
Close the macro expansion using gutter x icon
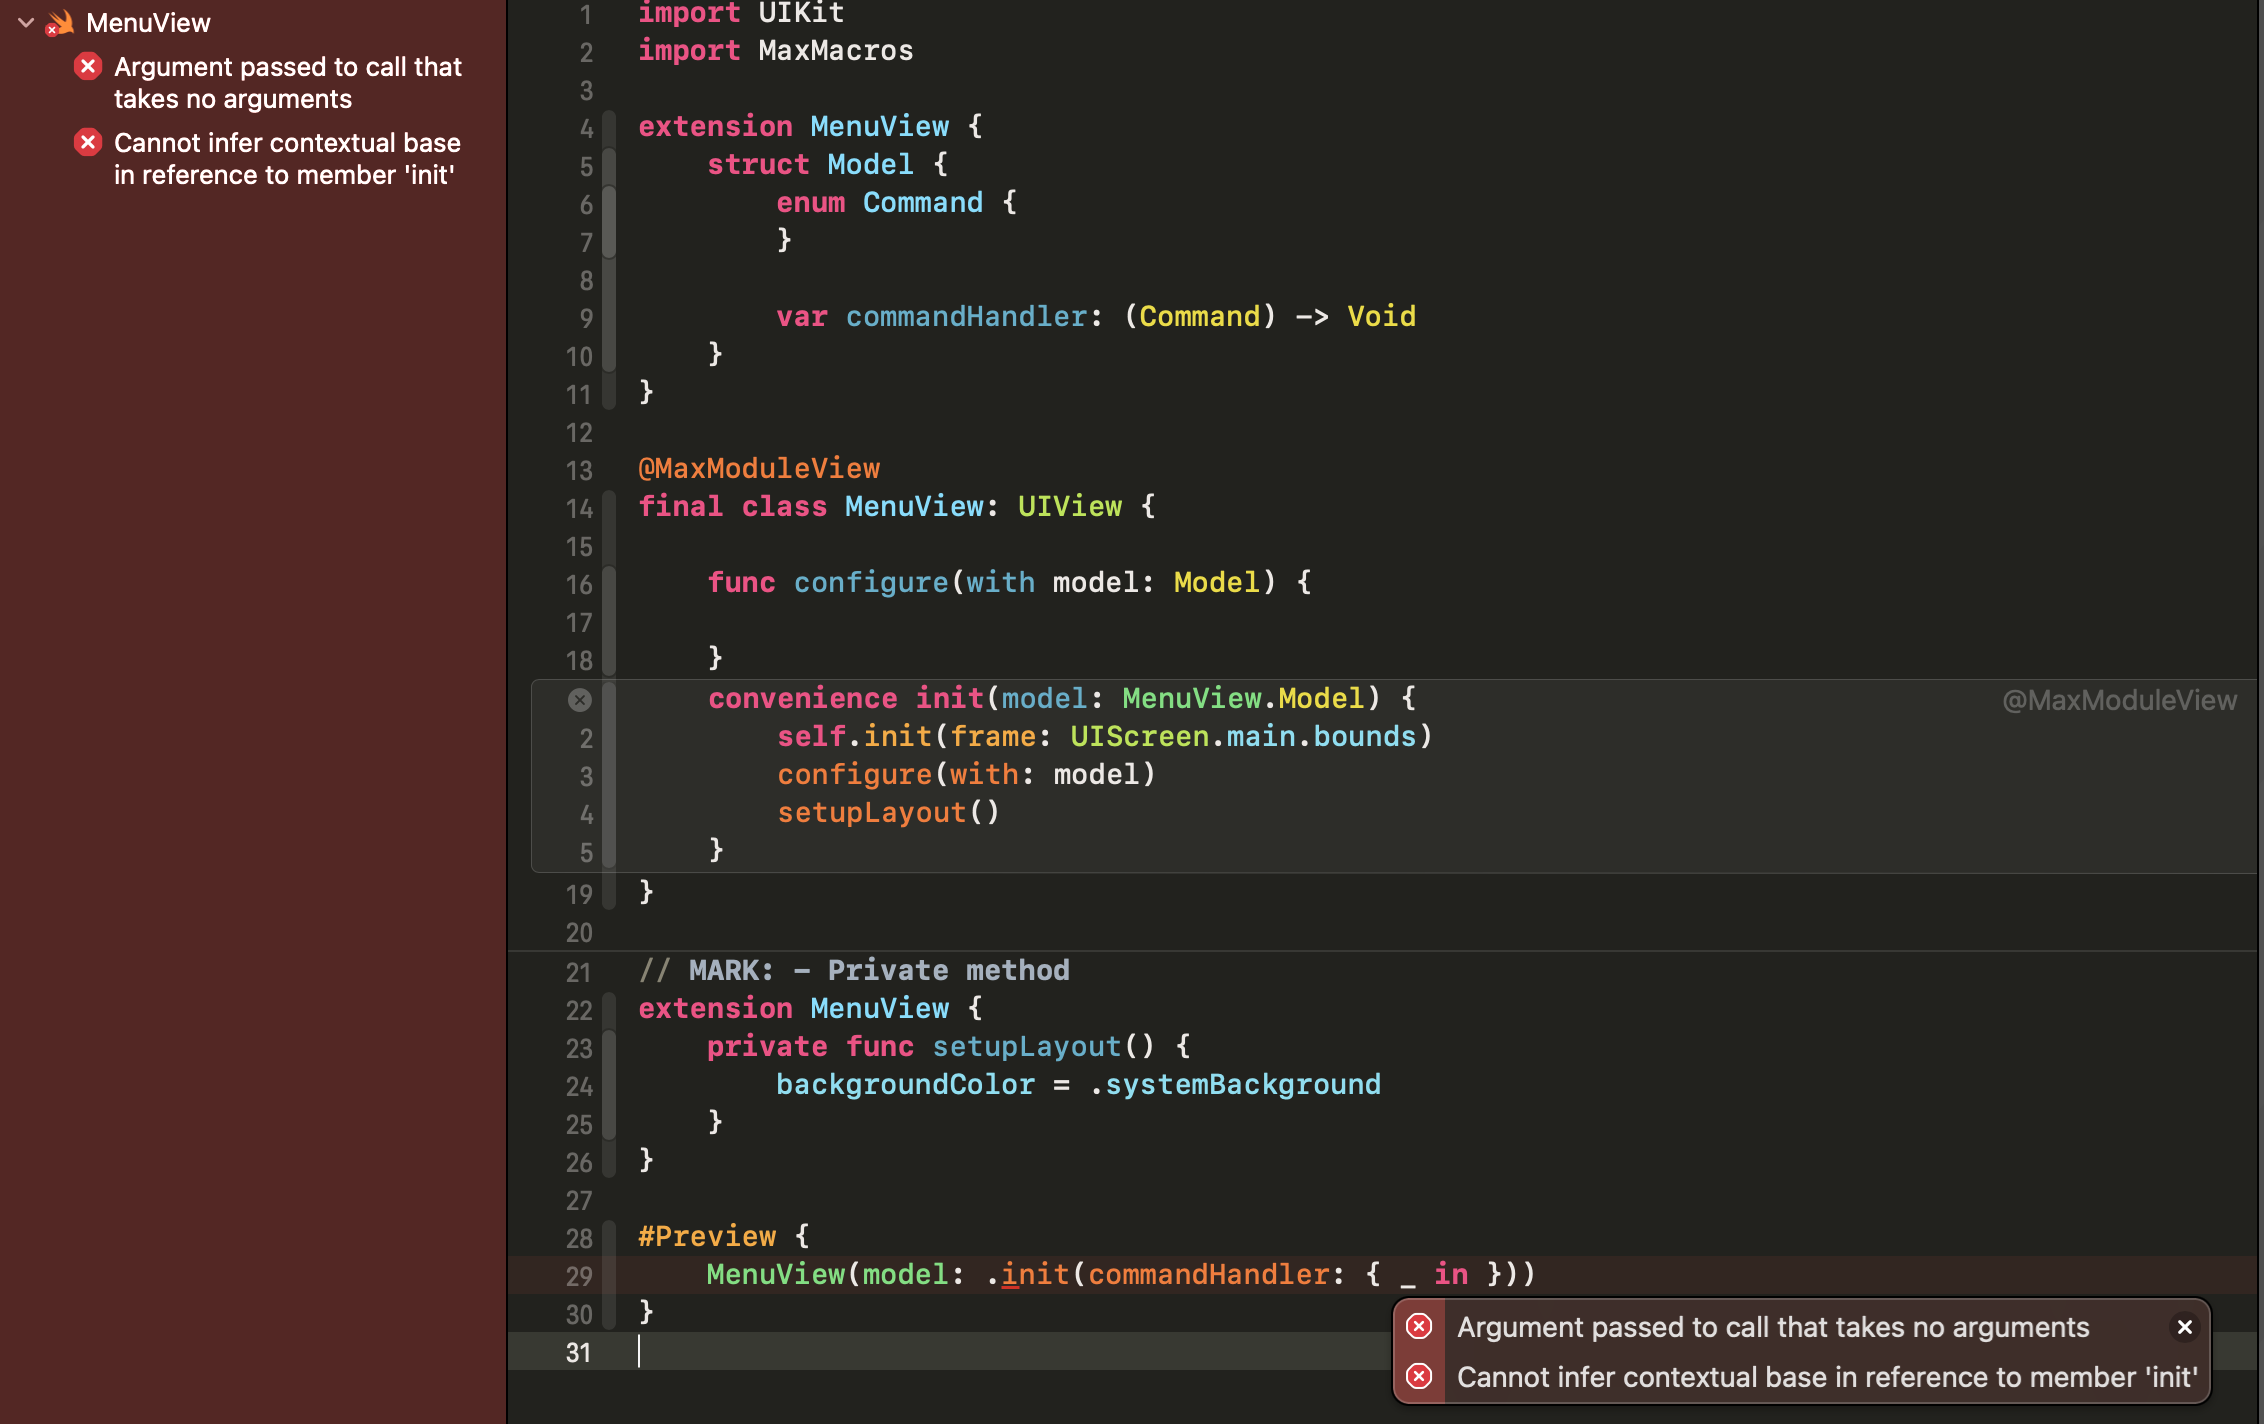[579, 700]
